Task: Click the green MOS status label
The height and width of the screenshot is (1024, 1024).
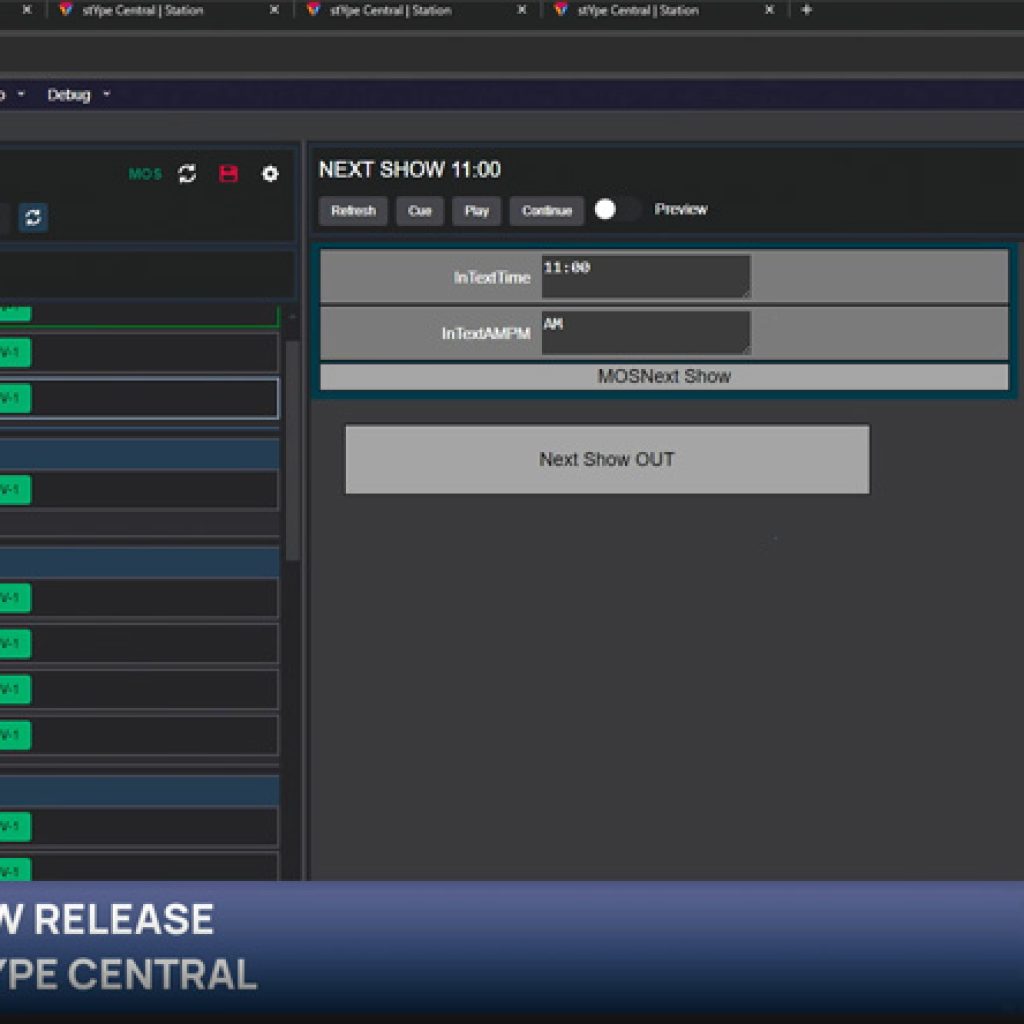Action: [x=145, y=174]
